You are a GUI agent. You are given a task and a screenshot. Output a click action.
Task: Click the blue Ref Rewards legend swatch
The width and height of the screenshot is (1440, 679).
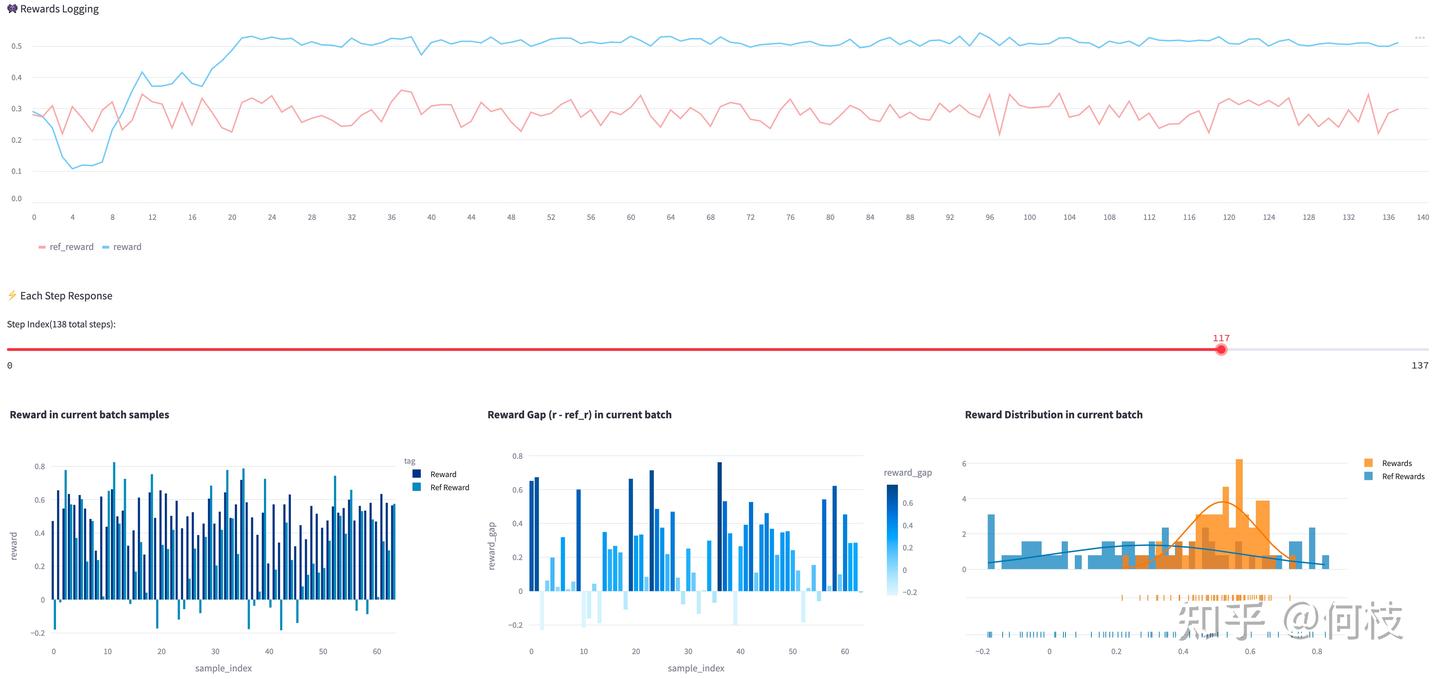[x=1369, y=476]
